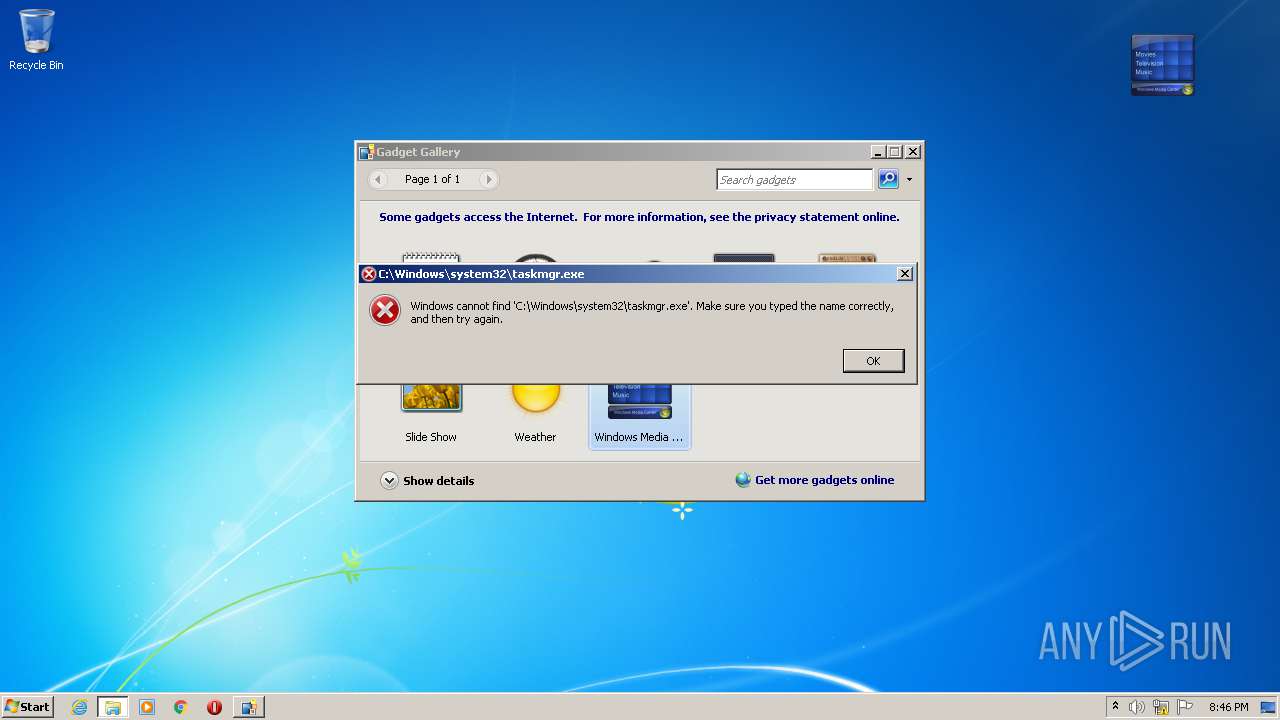Click the red error icon in the dialog
Viewport: 1280px width, 720px height.
(x=385, y=311)
